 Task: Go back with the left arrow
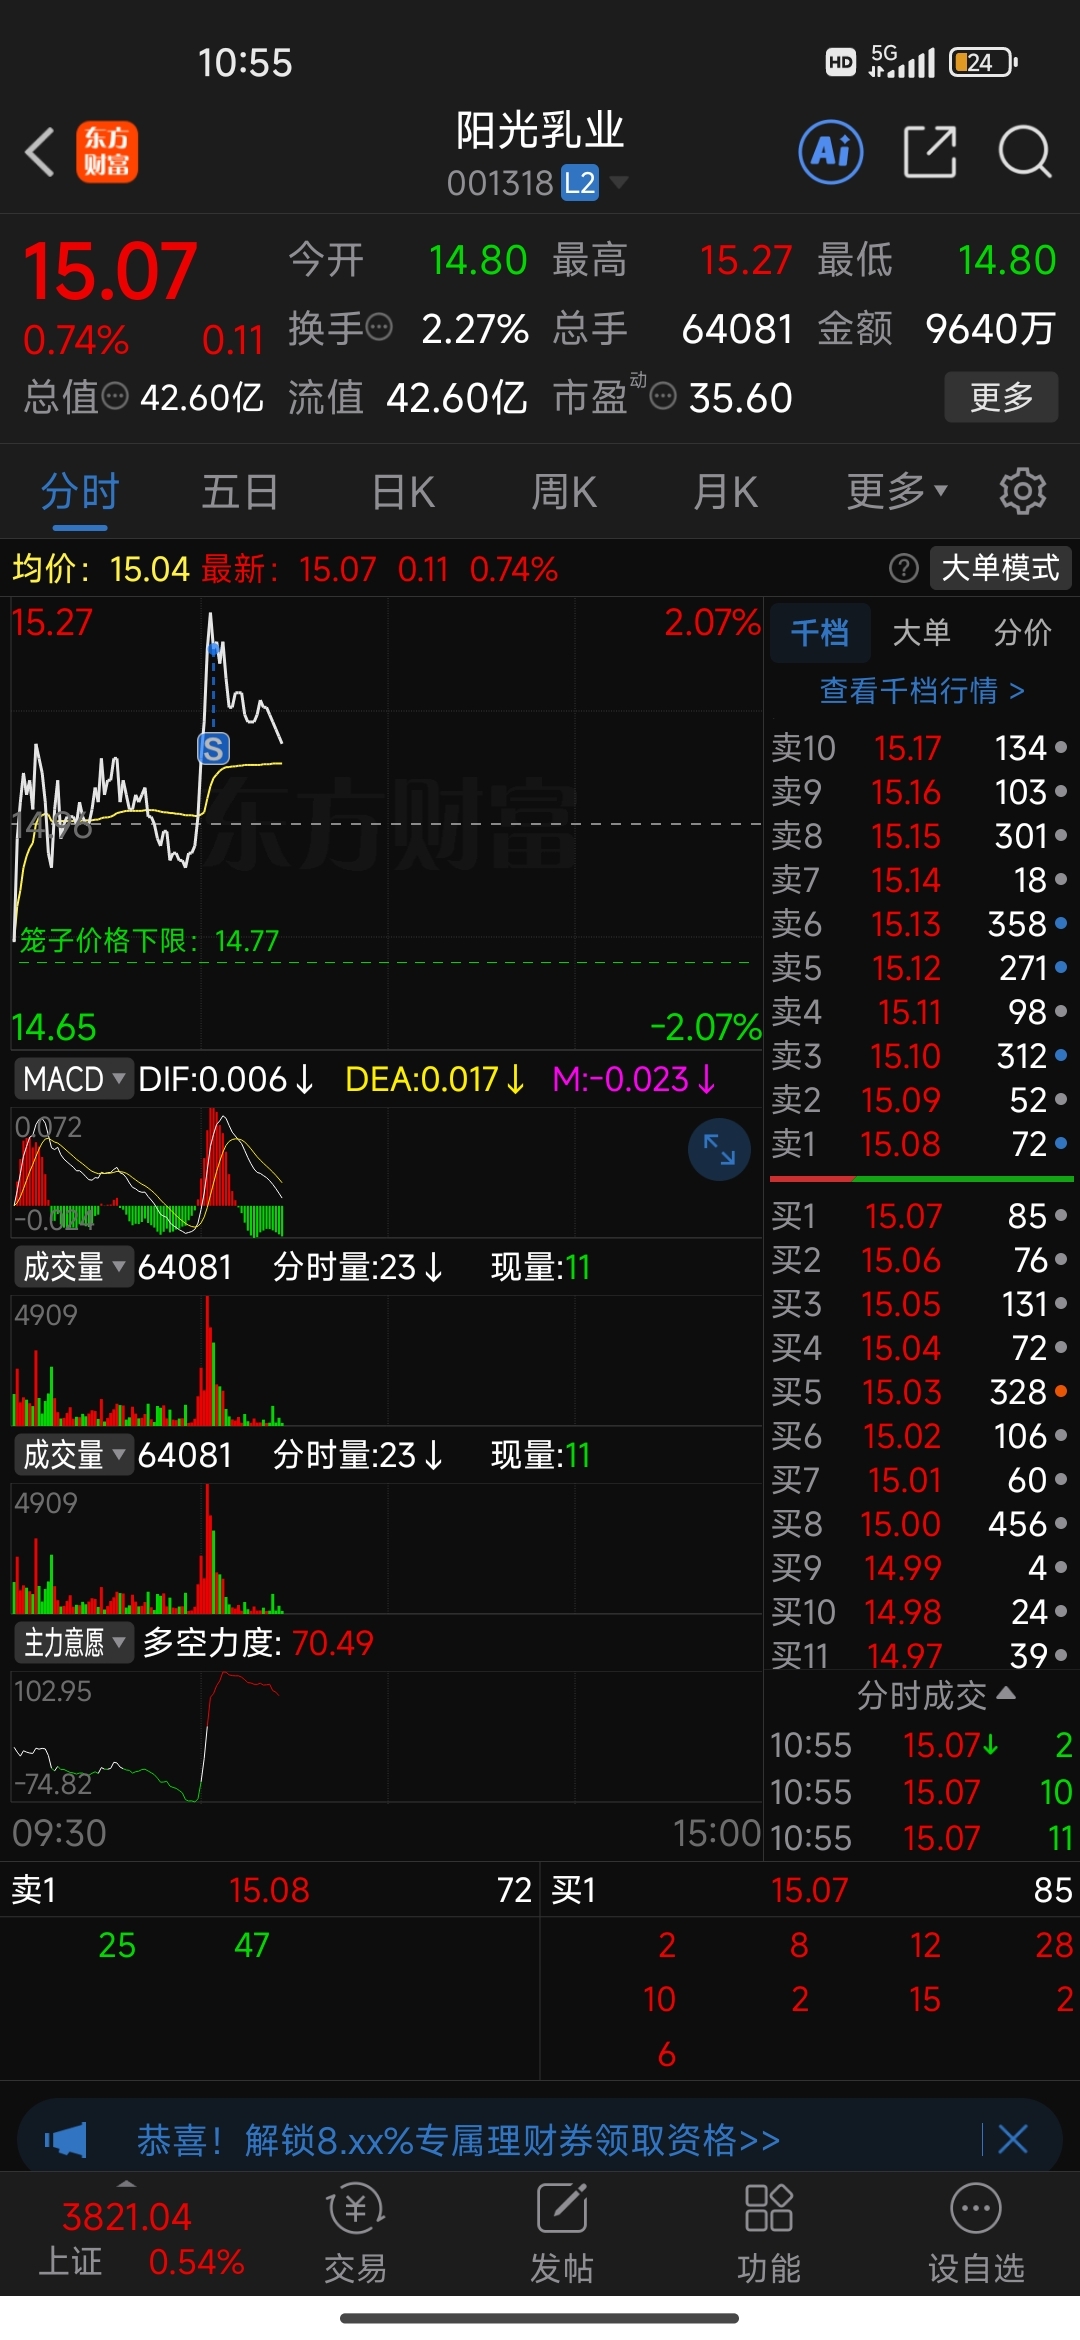[x=40, y=153]
